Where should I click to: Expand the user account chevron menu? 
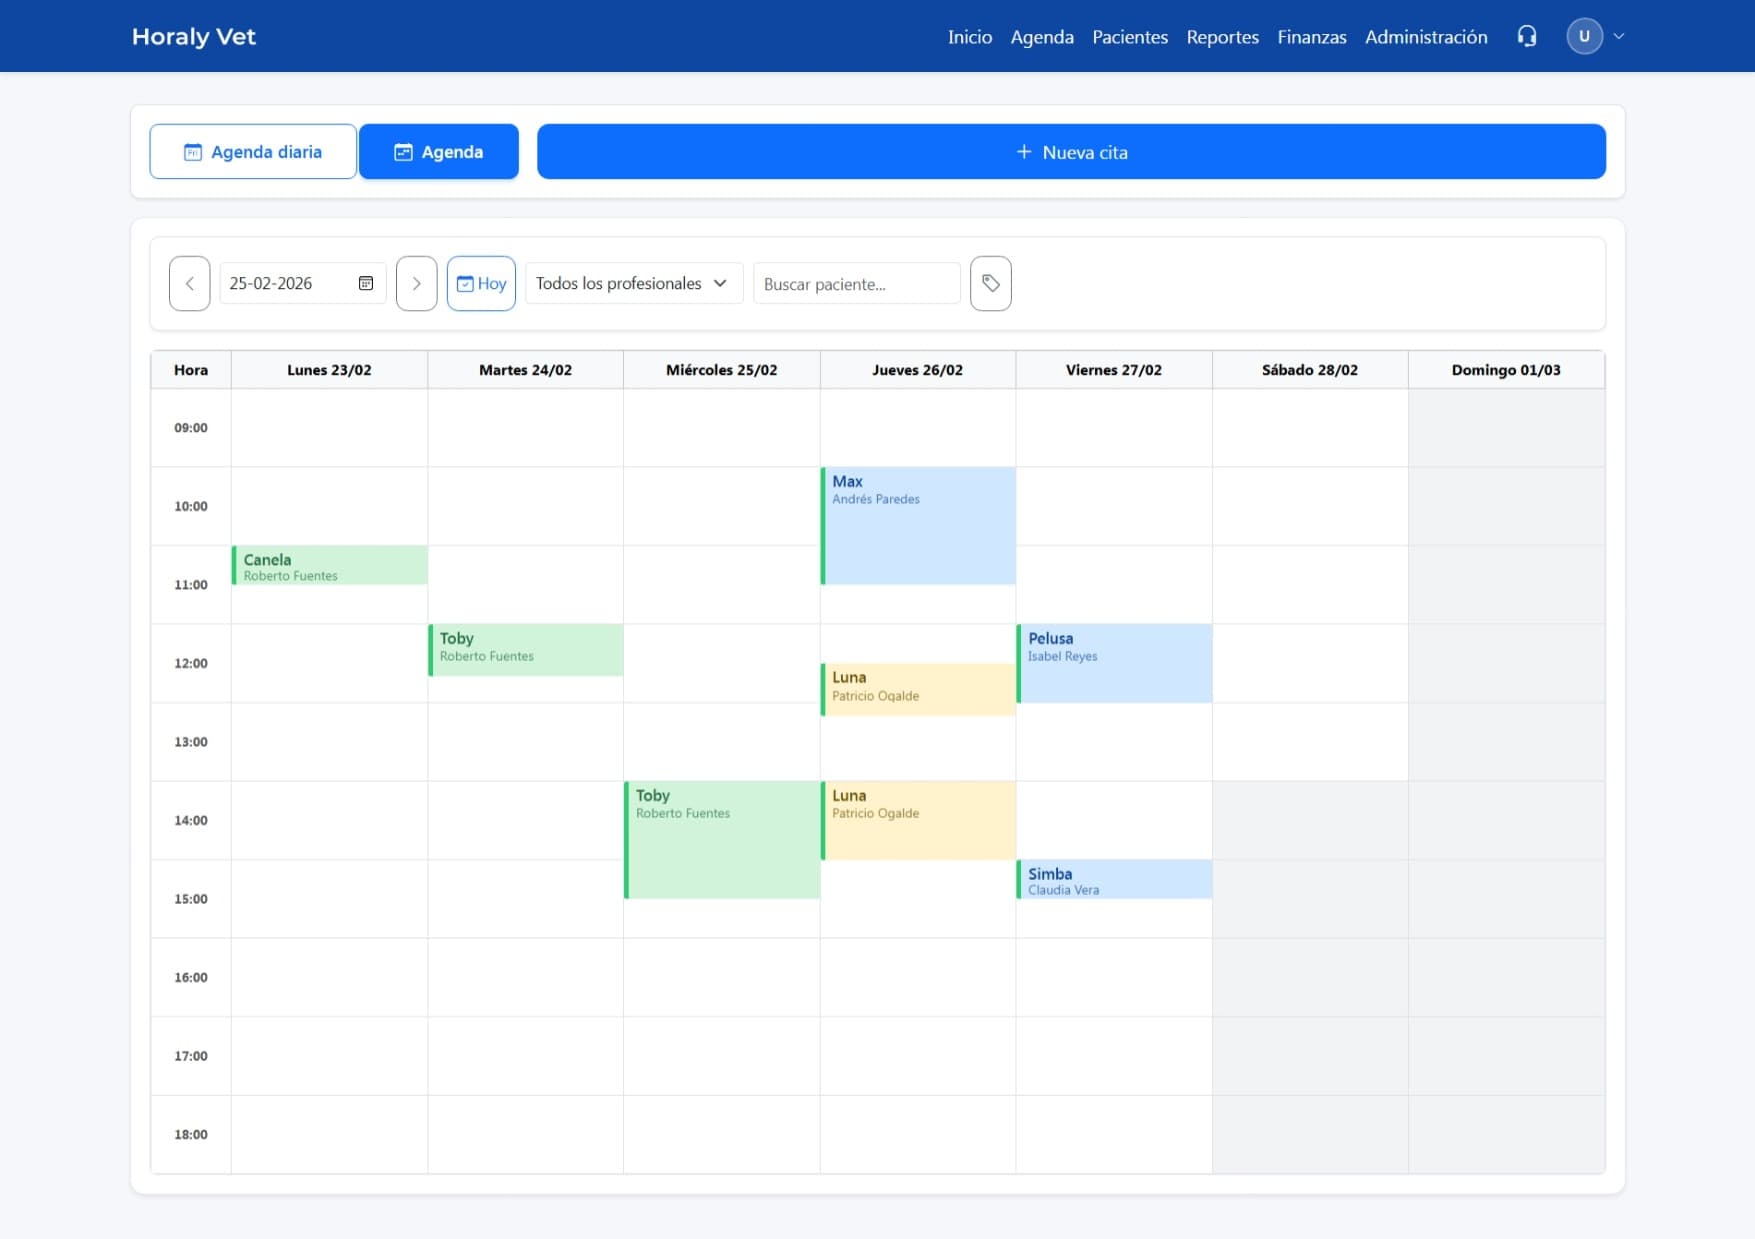[1618, 36]
